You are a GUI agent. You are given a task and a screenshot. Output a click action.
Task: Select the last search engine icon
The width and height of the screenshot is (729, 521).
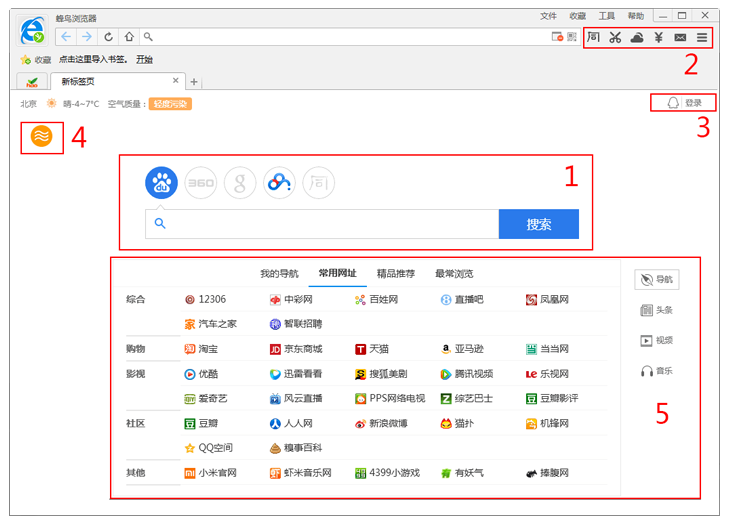318,183
